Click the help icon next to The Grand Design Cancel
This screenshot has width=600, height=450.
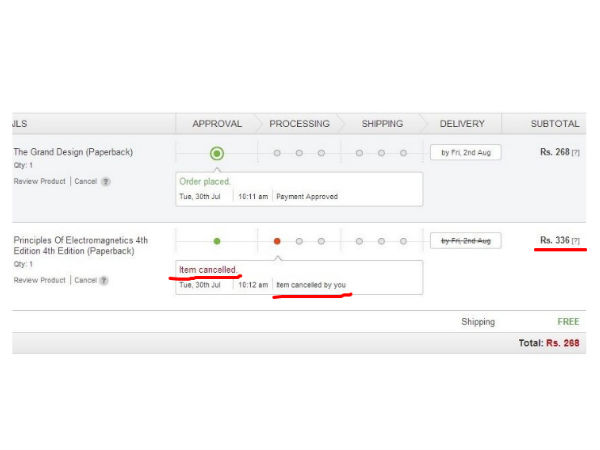106,181
